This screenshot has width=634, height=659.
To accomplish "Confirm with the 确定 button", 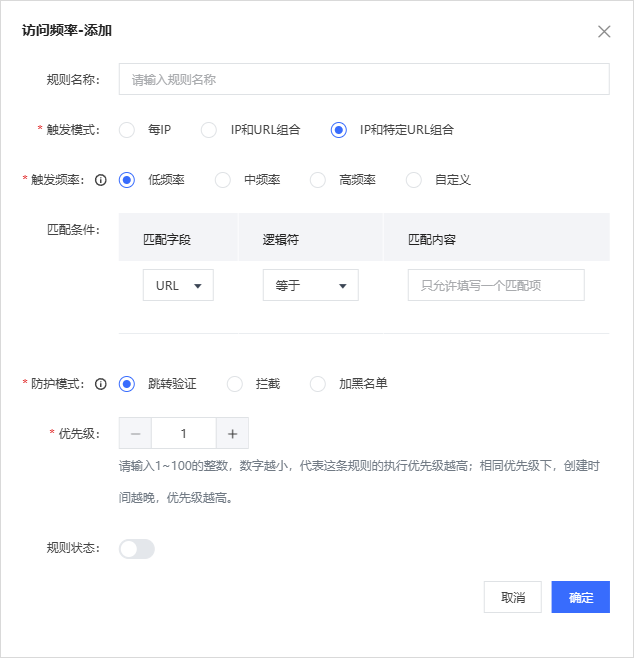I will (x=581, y=597).
